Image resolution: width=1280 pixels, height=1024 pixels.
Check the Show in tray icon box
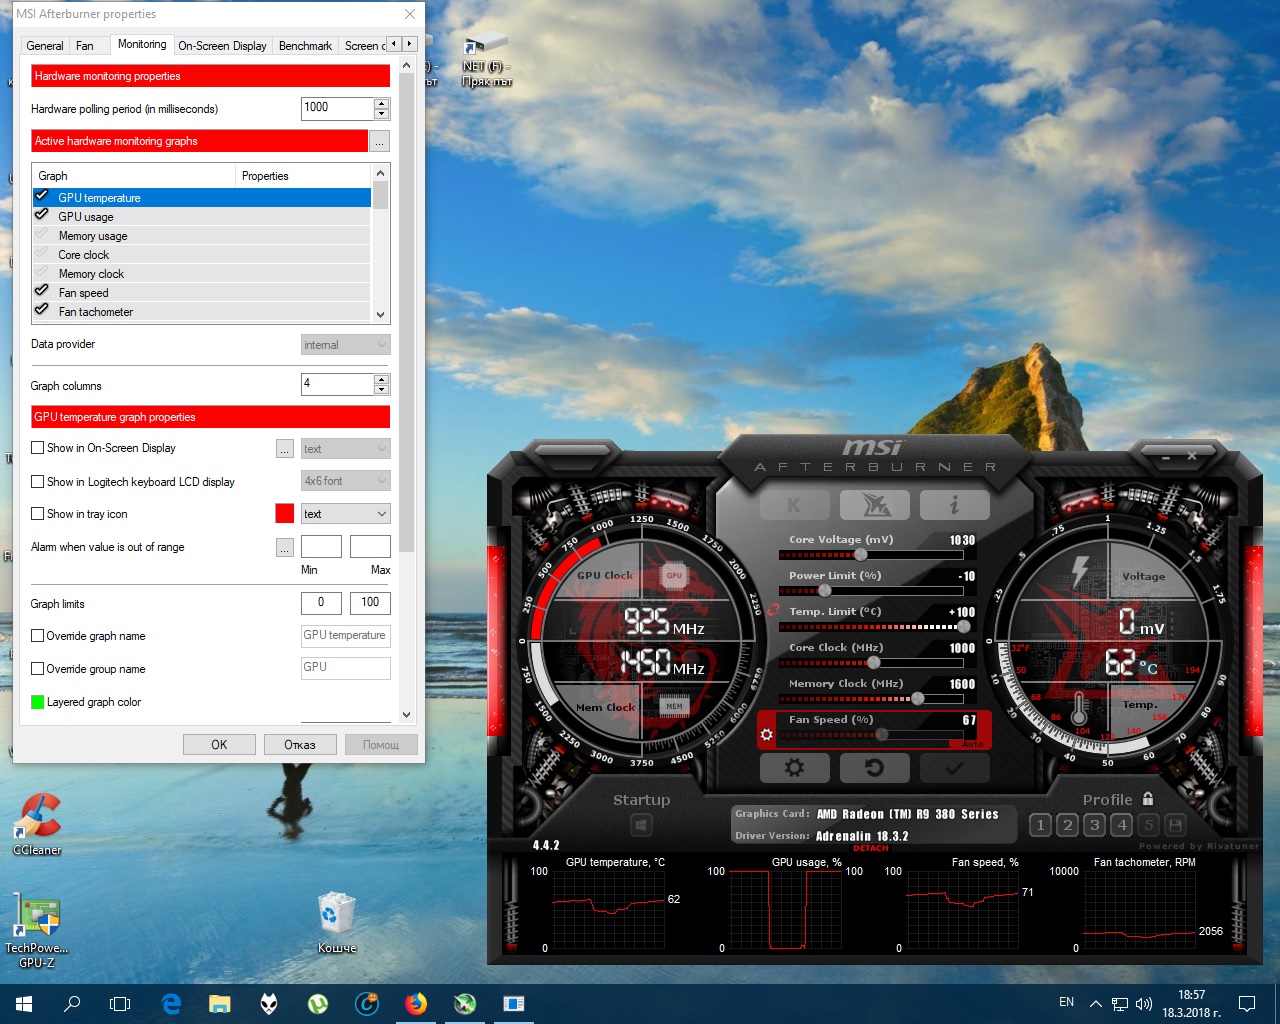pos(38,514)
